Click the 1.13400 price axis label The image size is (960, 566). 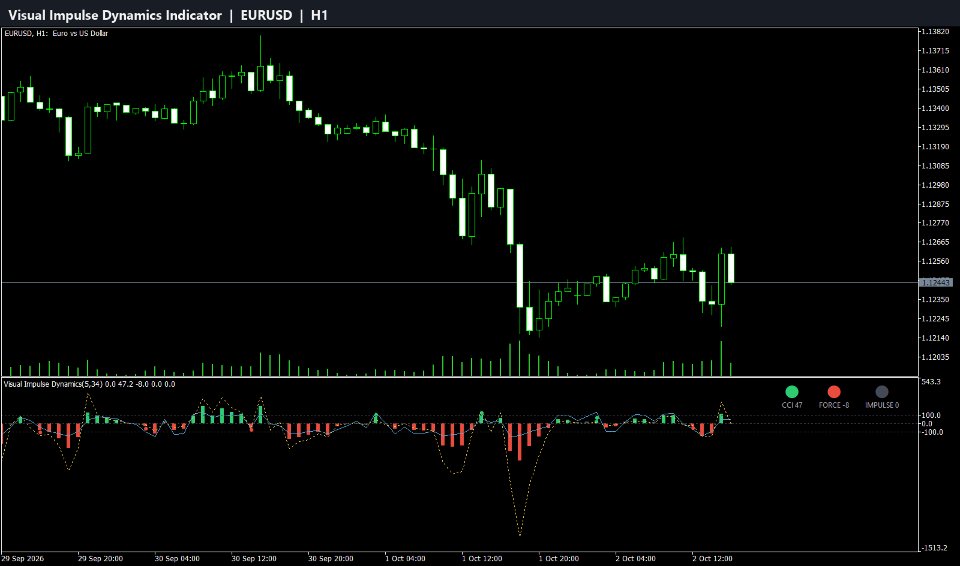tap(936, 108)
